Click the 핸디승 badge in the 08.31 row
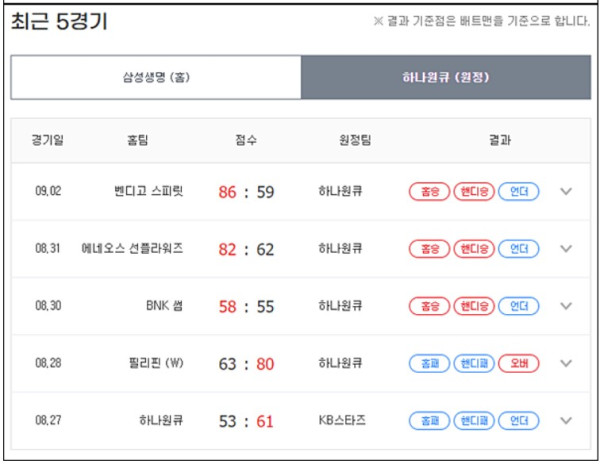This screenshot has height=464, width=600. [474, 249]
